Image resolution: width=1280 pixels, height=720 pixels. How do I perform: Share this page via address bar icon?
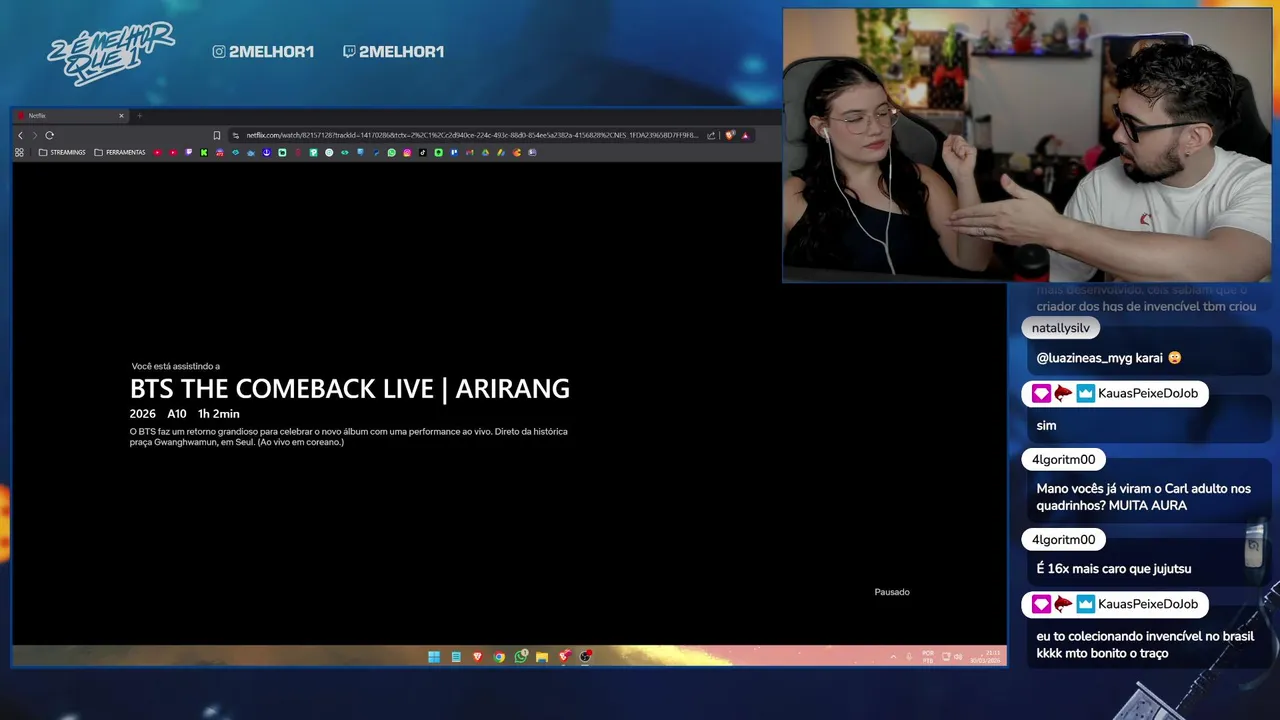click(711, 135)
